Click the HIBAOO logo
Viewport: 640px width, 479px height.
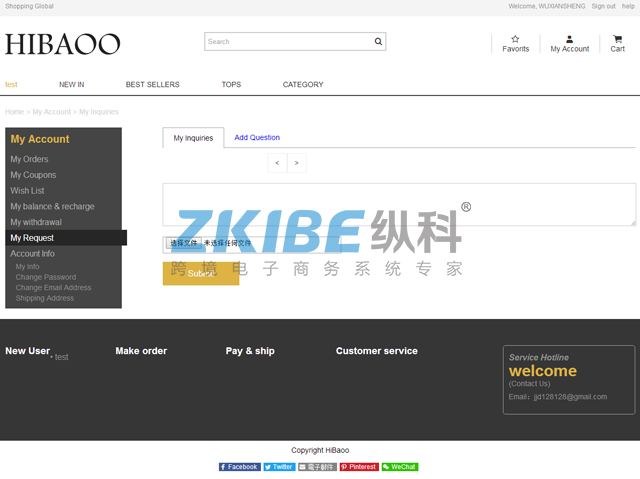tap(63, 44)
